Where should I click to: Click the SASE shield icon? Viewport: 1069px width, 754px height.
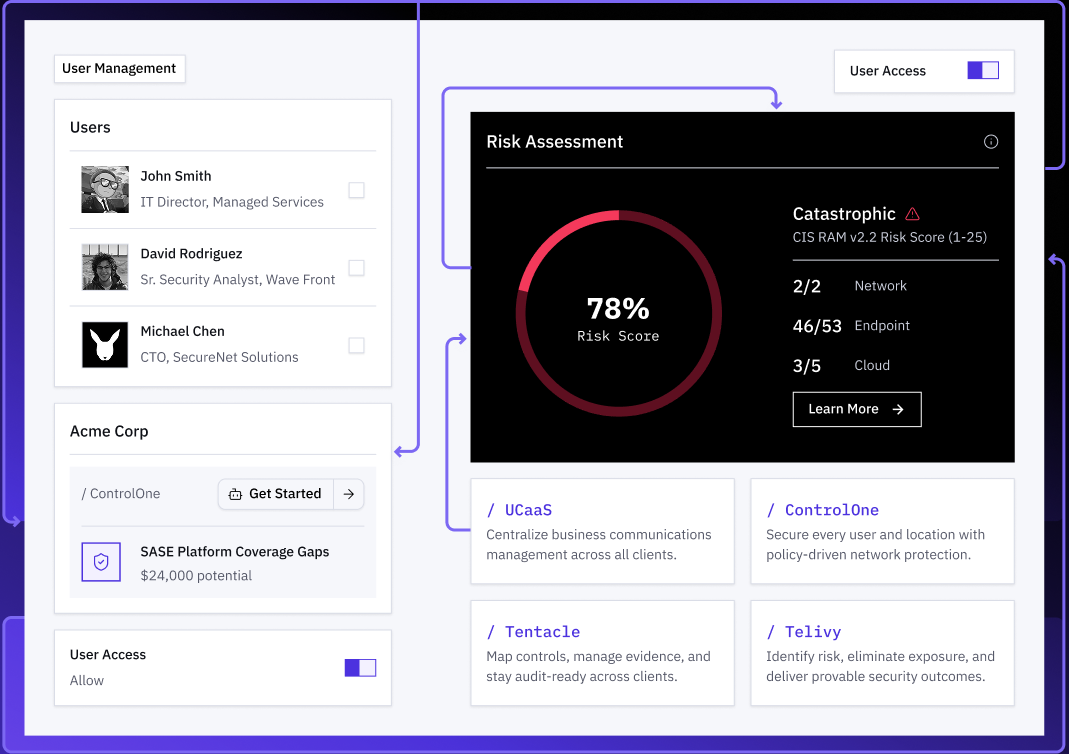(x=101, y=562)
